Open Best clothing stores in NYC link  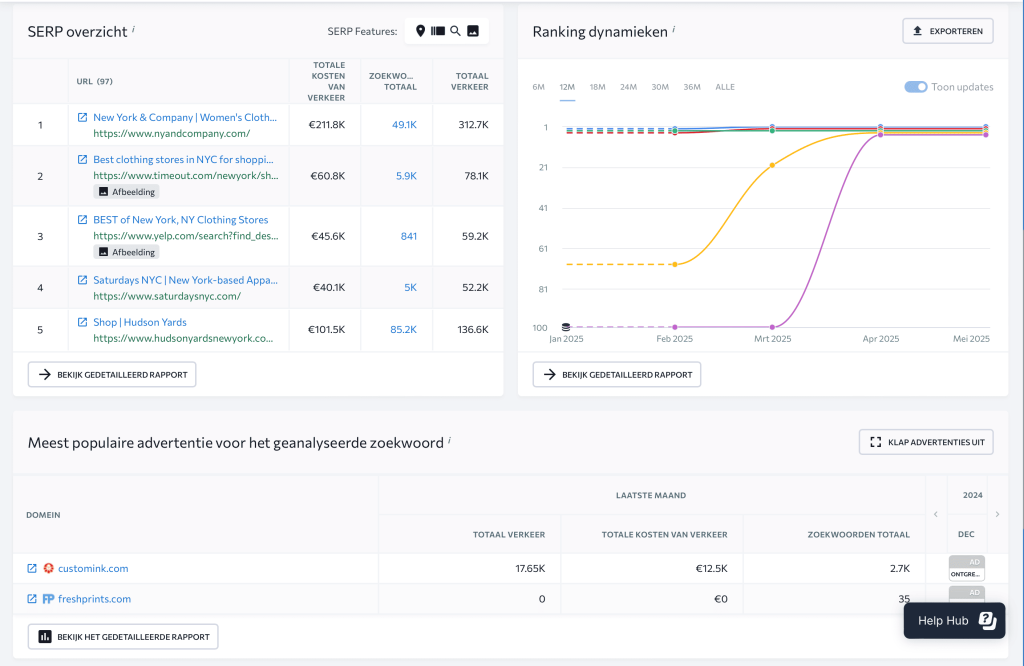[183, 159]
